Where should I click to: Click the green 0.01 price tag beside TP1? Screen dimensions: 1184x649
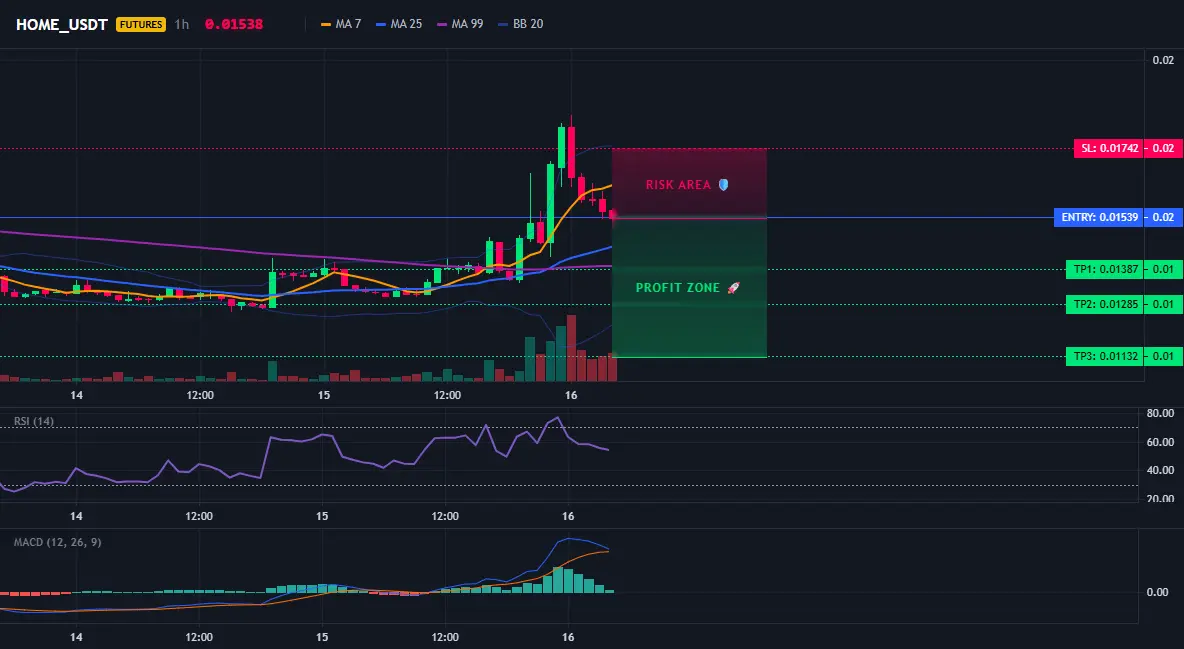click(1164, 269)
